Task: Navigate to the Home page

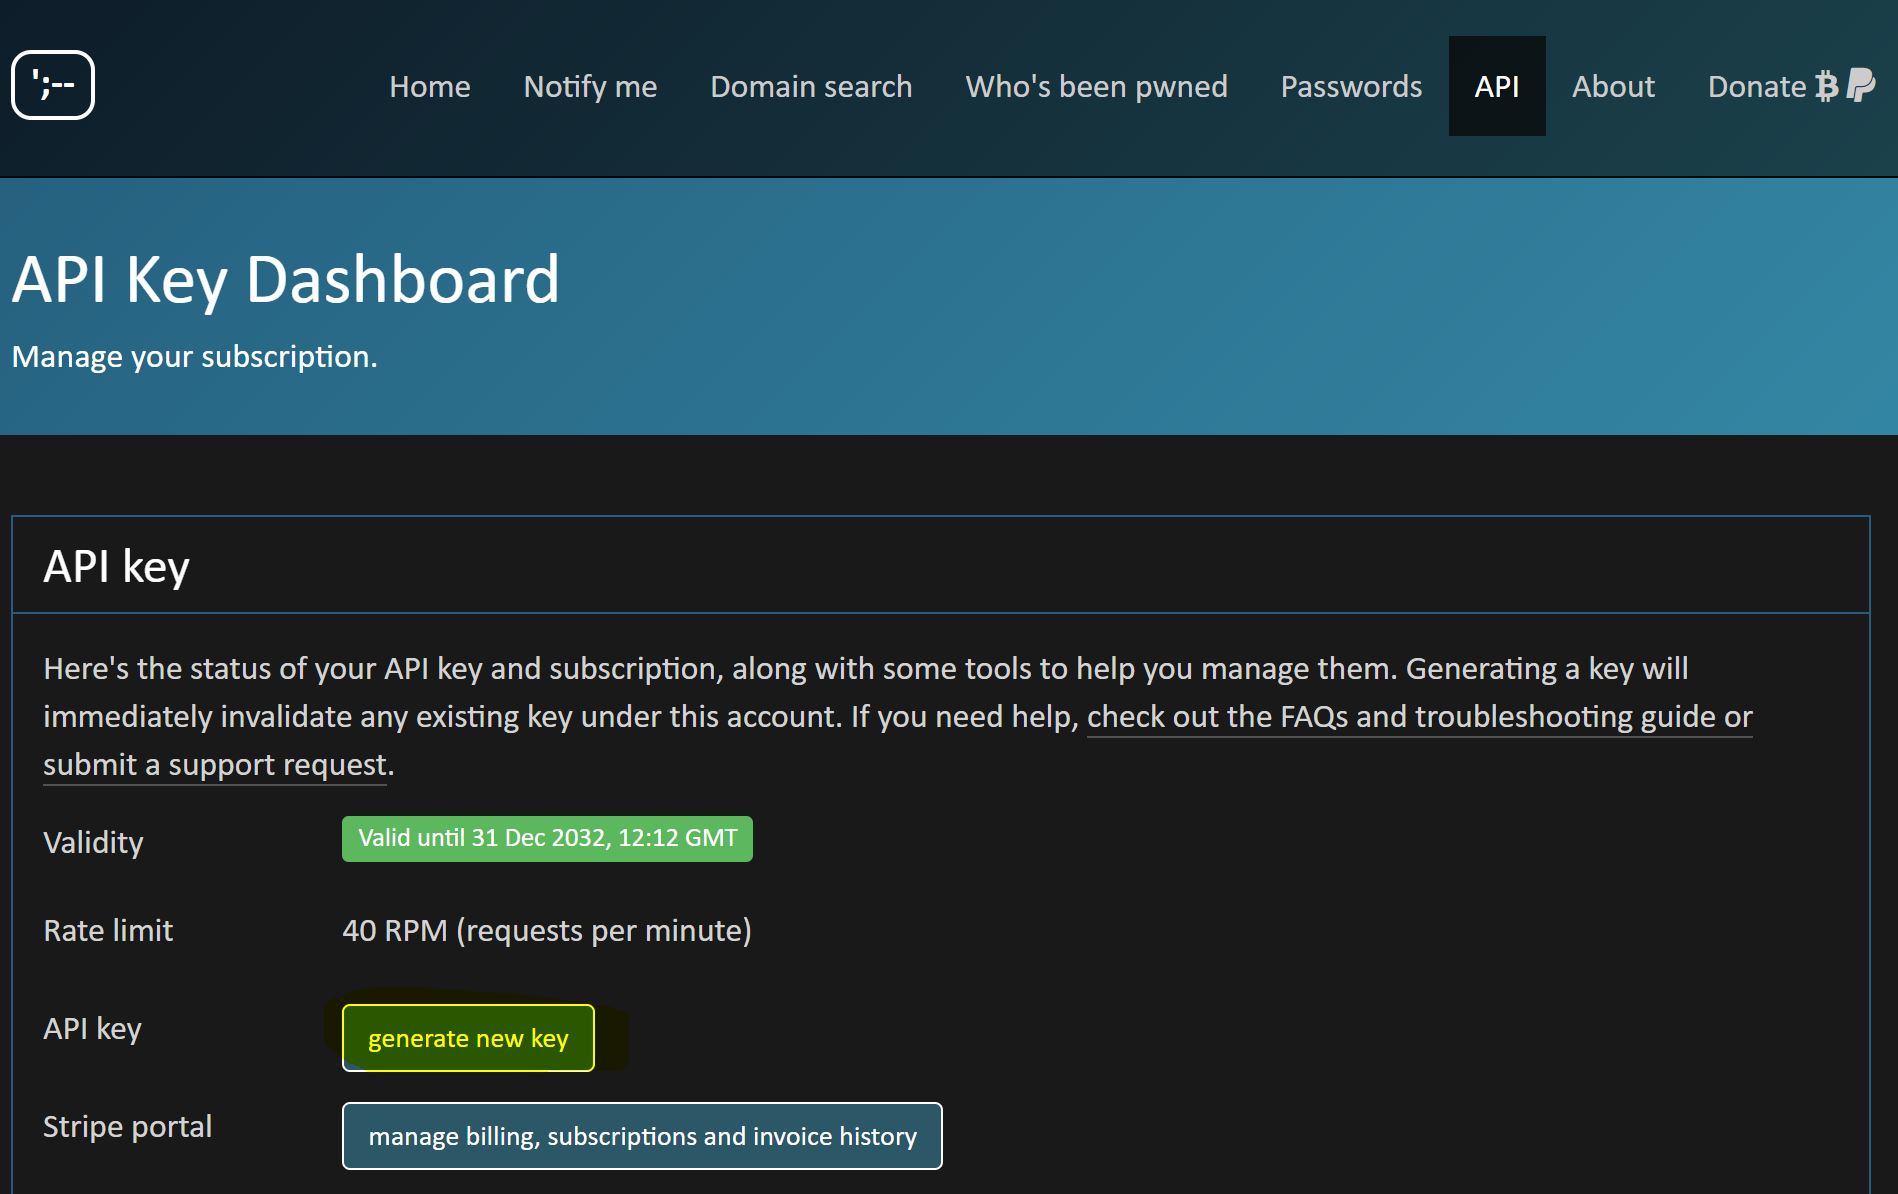Action: point(429,86)
